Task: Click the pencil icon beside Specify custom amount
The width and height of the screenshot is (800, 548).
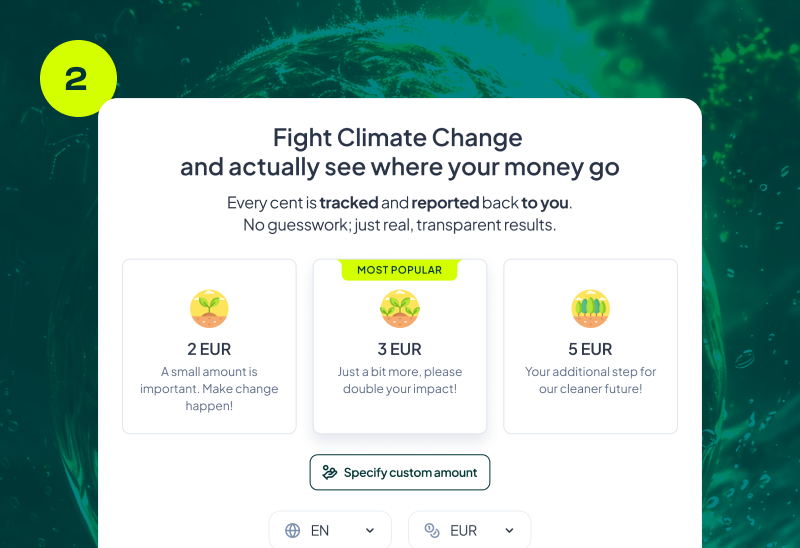Action: [x=330, y=472]
